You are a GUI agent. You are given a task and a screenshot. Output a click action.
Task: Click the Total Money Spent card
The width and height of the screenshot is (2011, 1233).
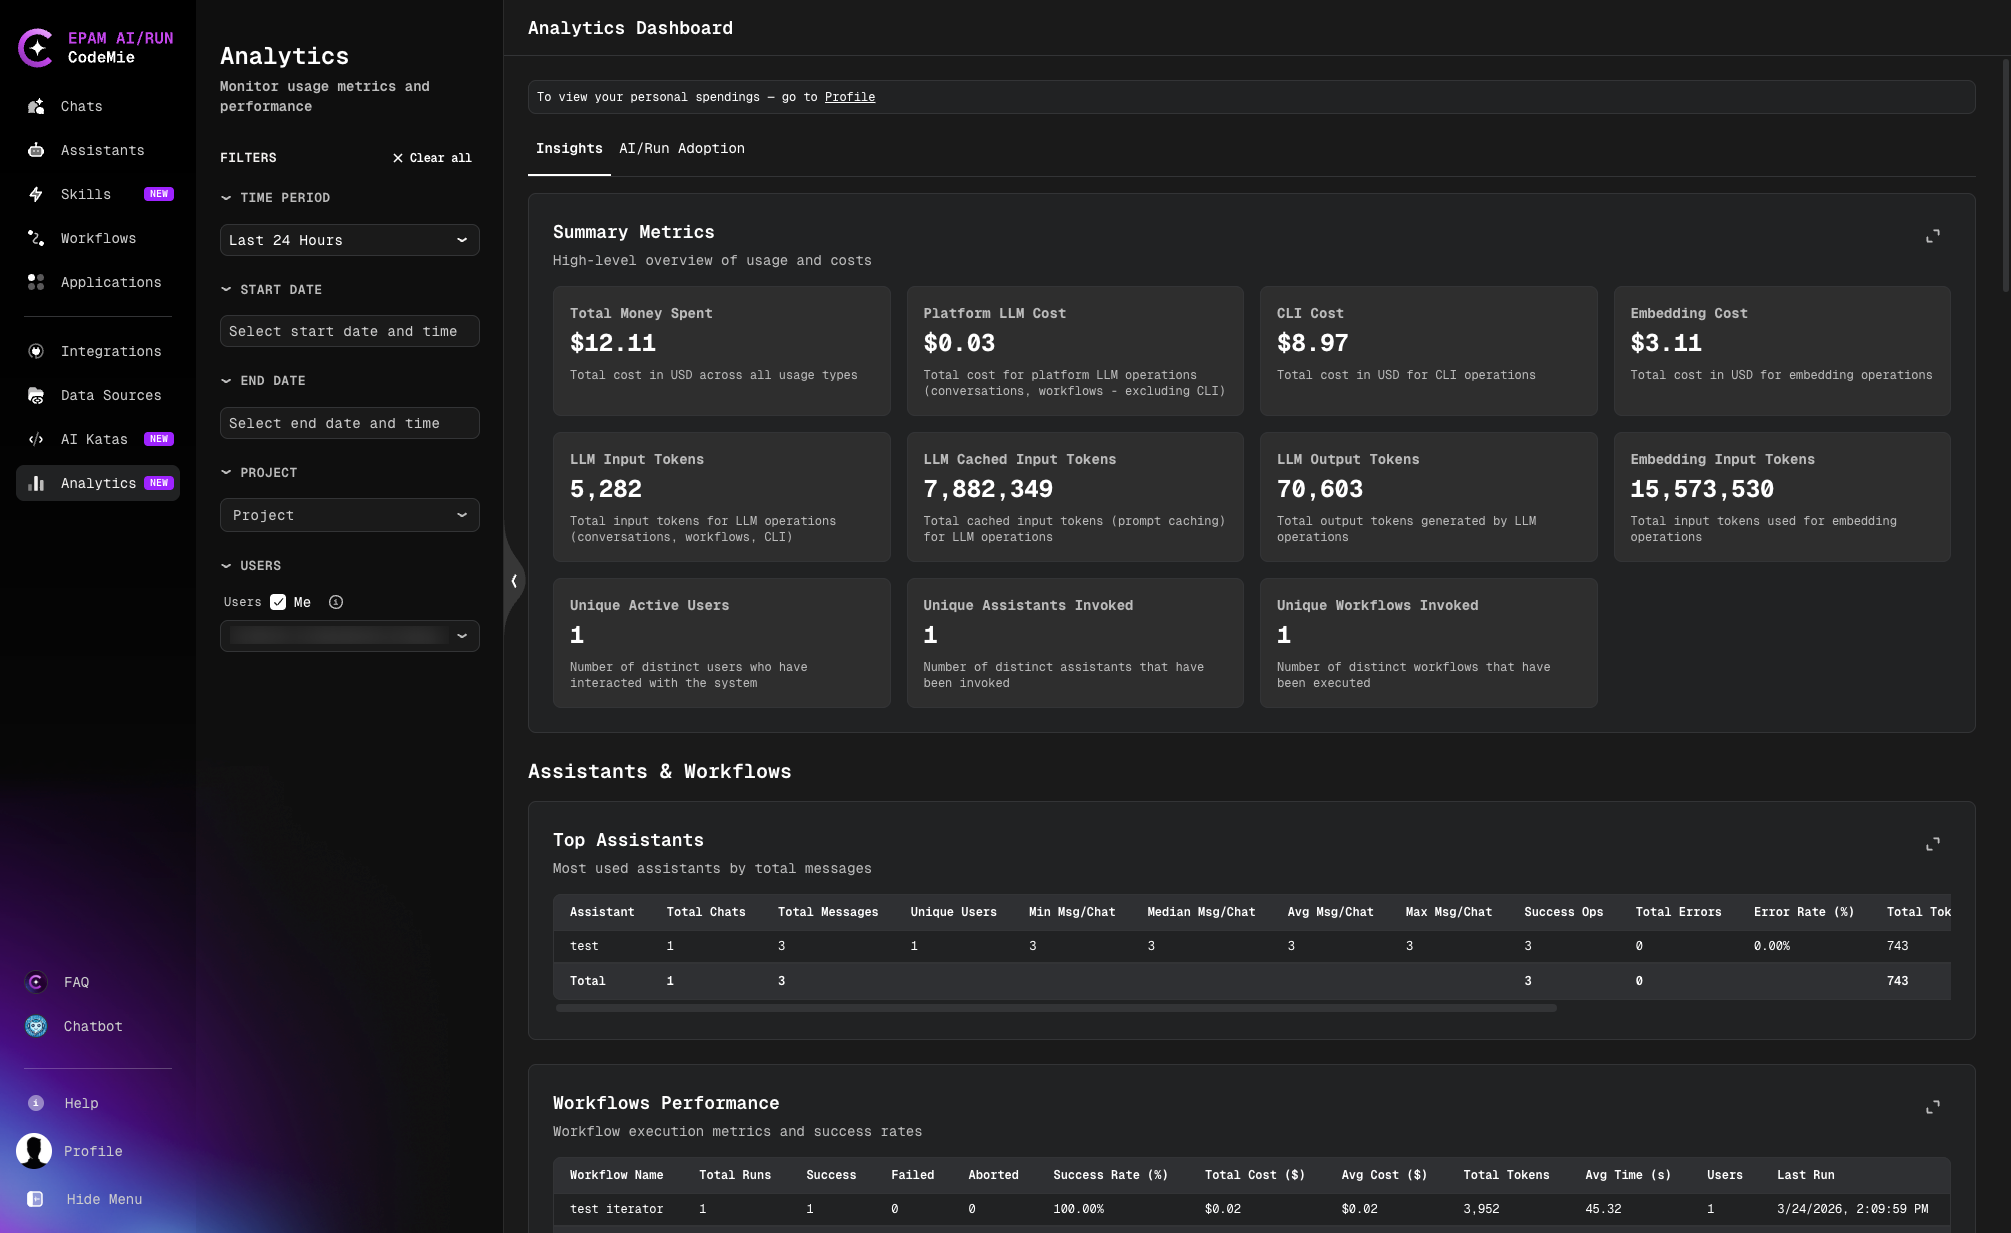click(721, 351)
